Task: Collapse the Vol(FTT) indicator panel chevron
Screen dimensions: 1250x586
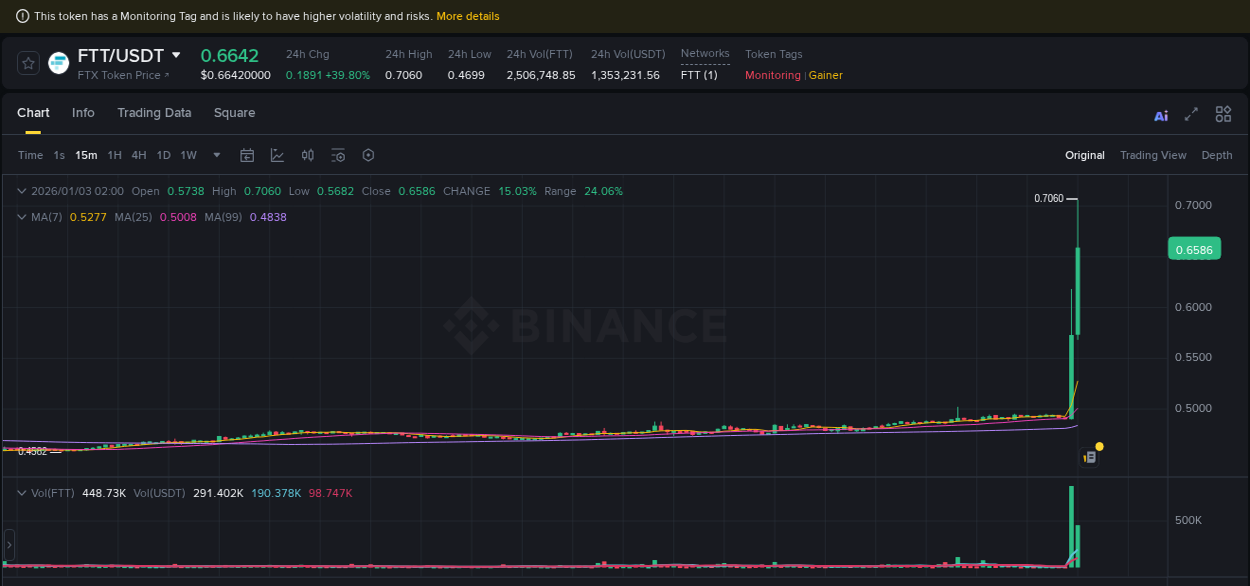Action: point(20,492)
